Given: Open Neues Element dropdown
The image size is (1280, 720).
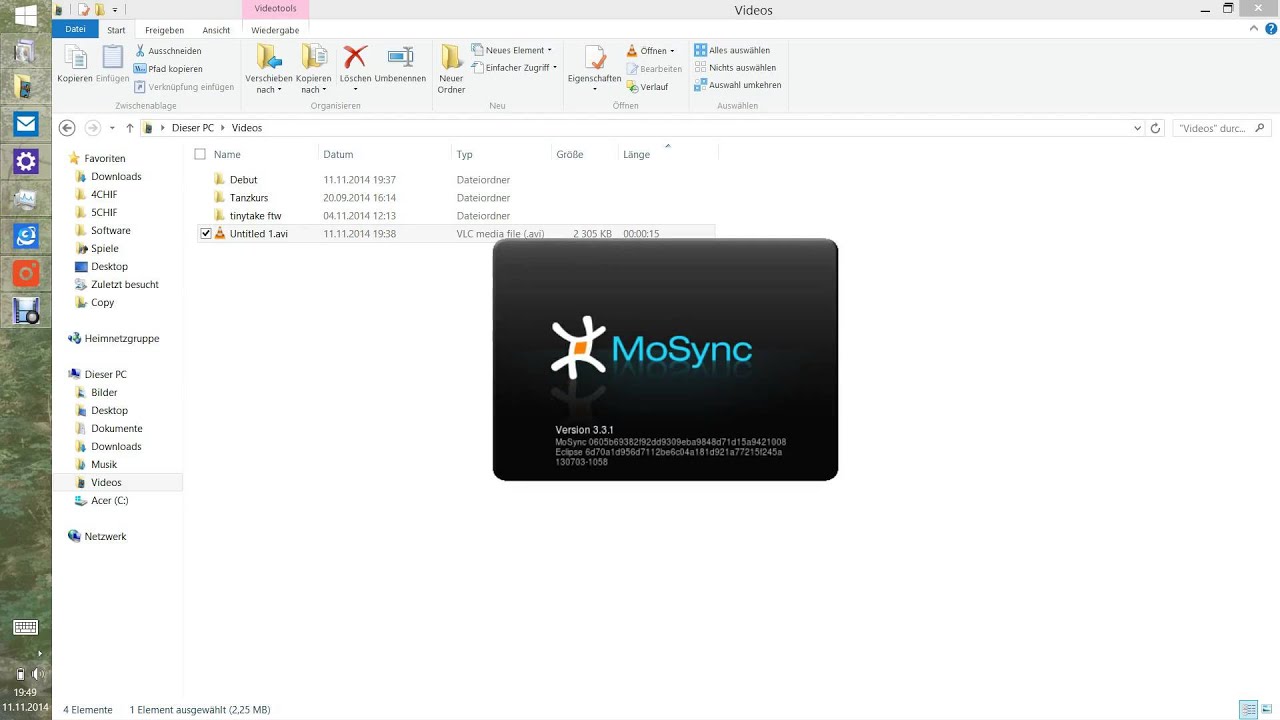Looking at the screenshot, I should tap(511, 50).
